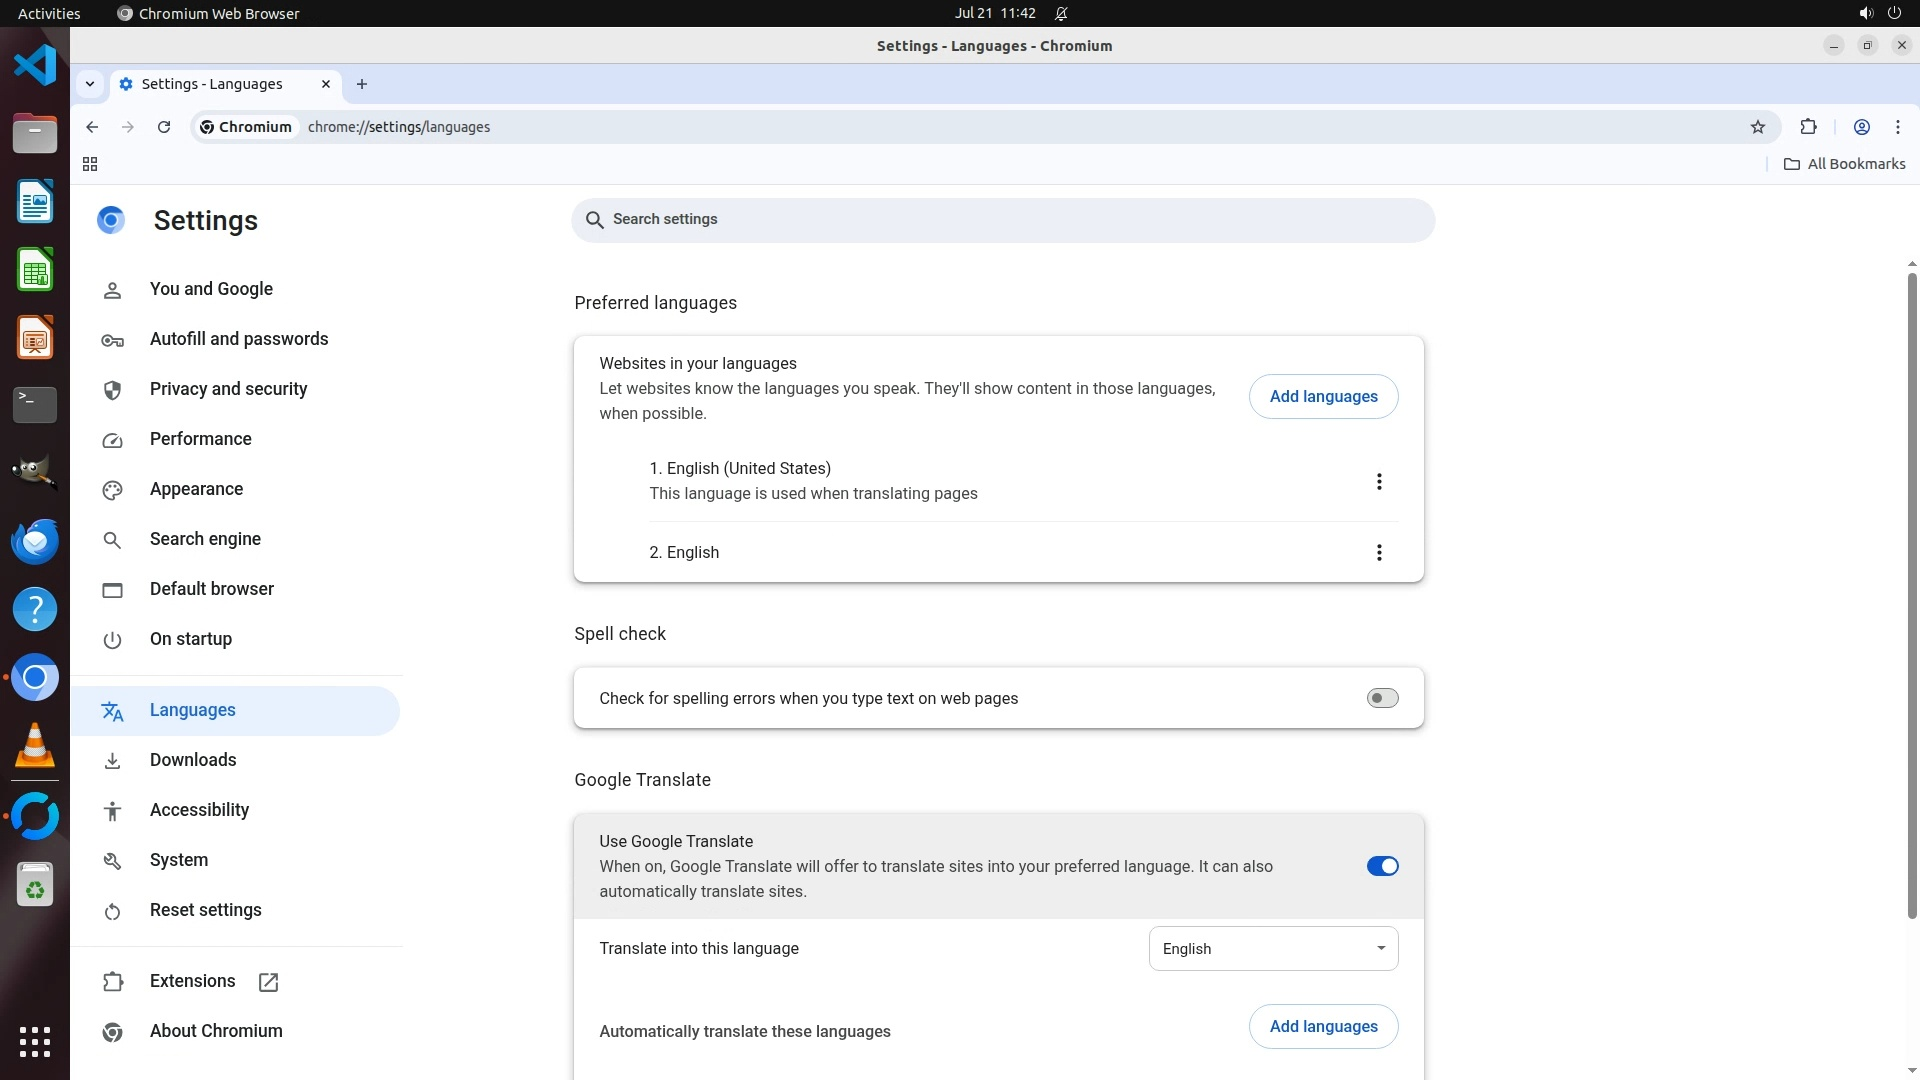Viewport: 1920px width, 1080px height.
Task: Launch Visual Studio Code from dock
Action: tap(35, 66)
